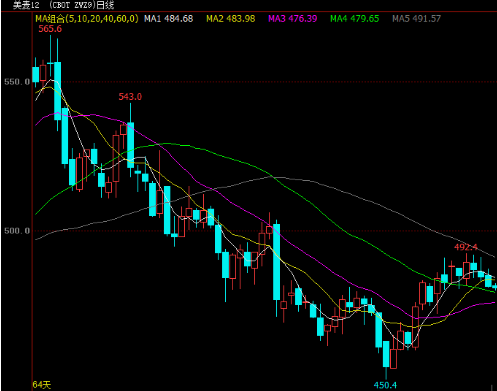The image size is (497, 391).
Task: Click the 543.0 peak price label
Action: tap(130, 97)
